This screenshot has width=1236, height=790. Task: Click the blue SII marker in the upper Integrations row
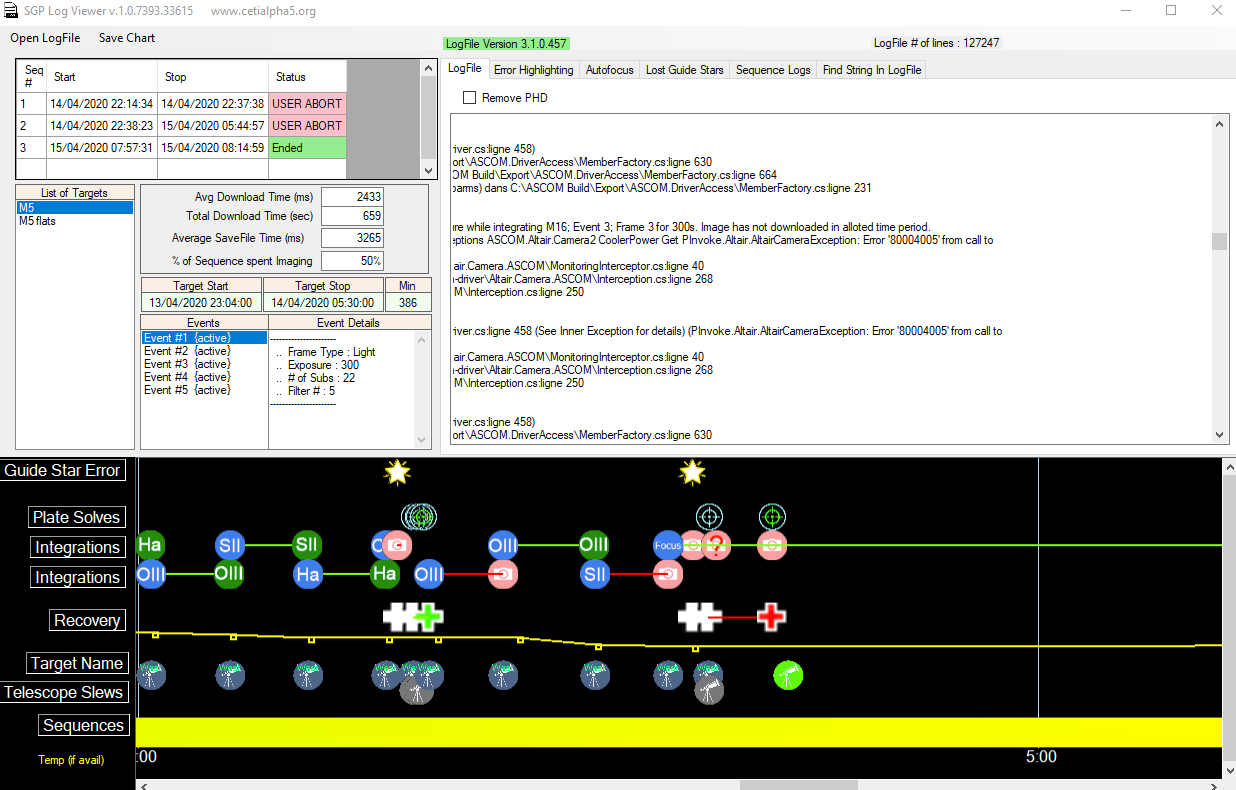tap(230, 545)
